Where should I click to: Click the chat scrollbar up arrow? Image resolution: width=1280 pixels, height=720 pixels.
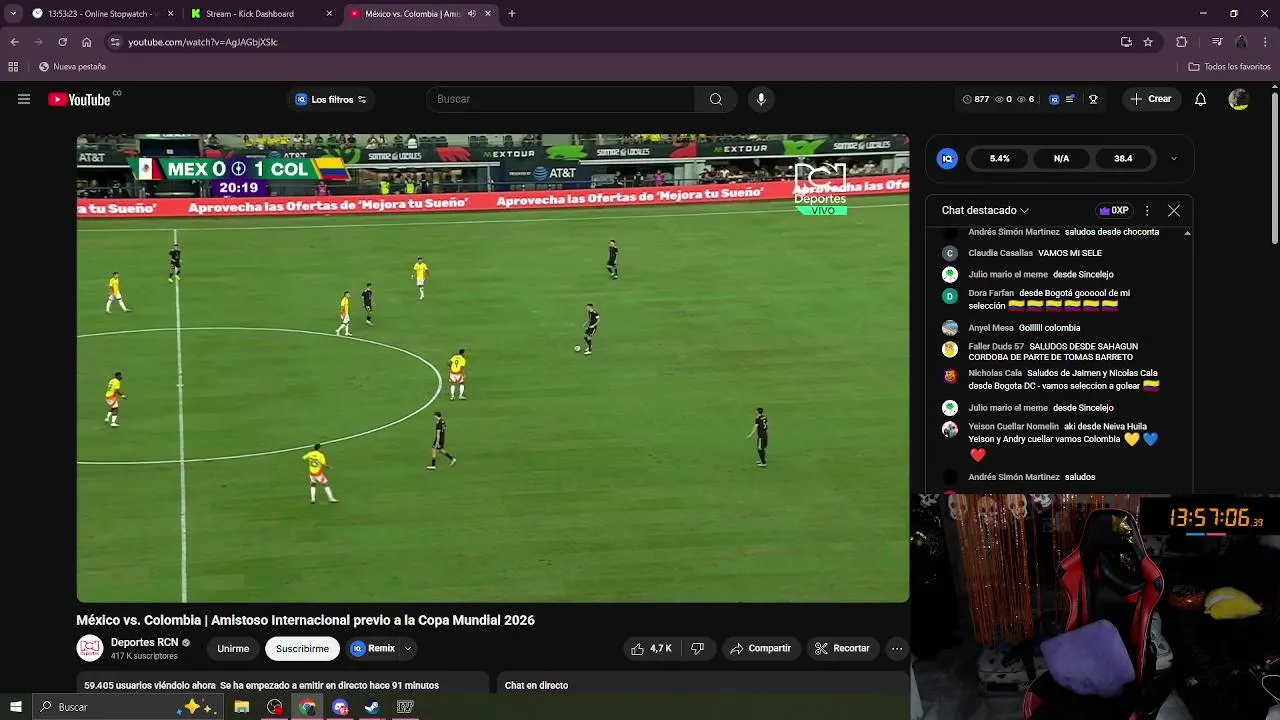[x=1187, y=233]
